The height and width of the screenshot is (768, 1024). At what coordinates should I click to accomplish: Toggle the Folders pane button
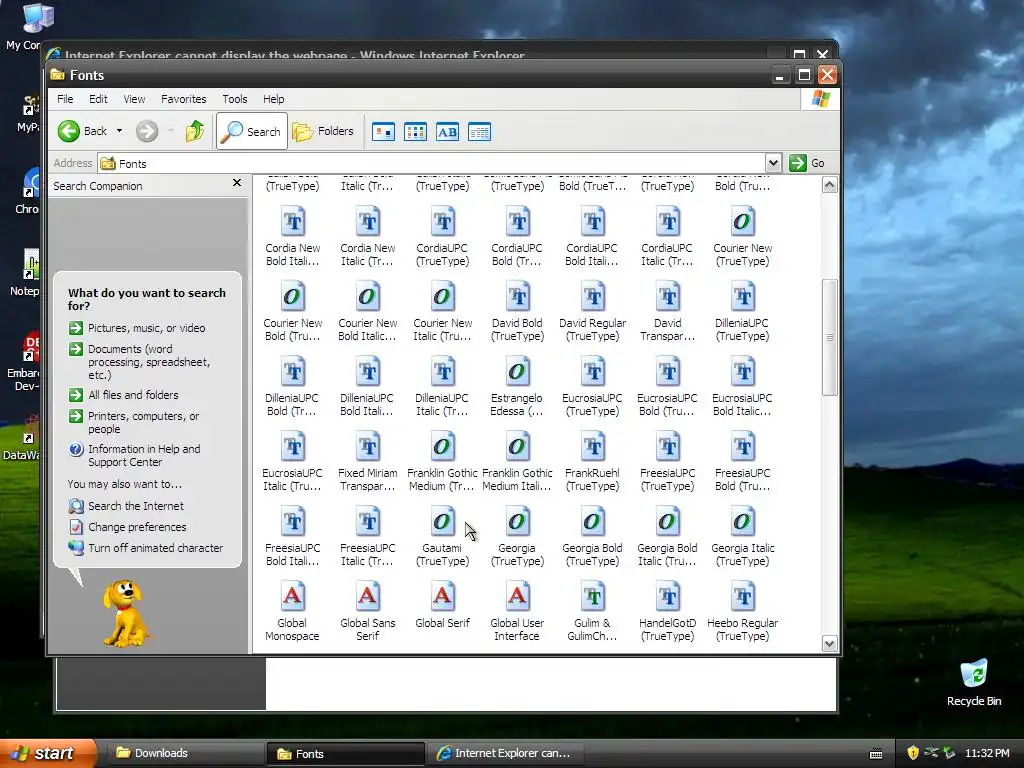coord(323,131)
